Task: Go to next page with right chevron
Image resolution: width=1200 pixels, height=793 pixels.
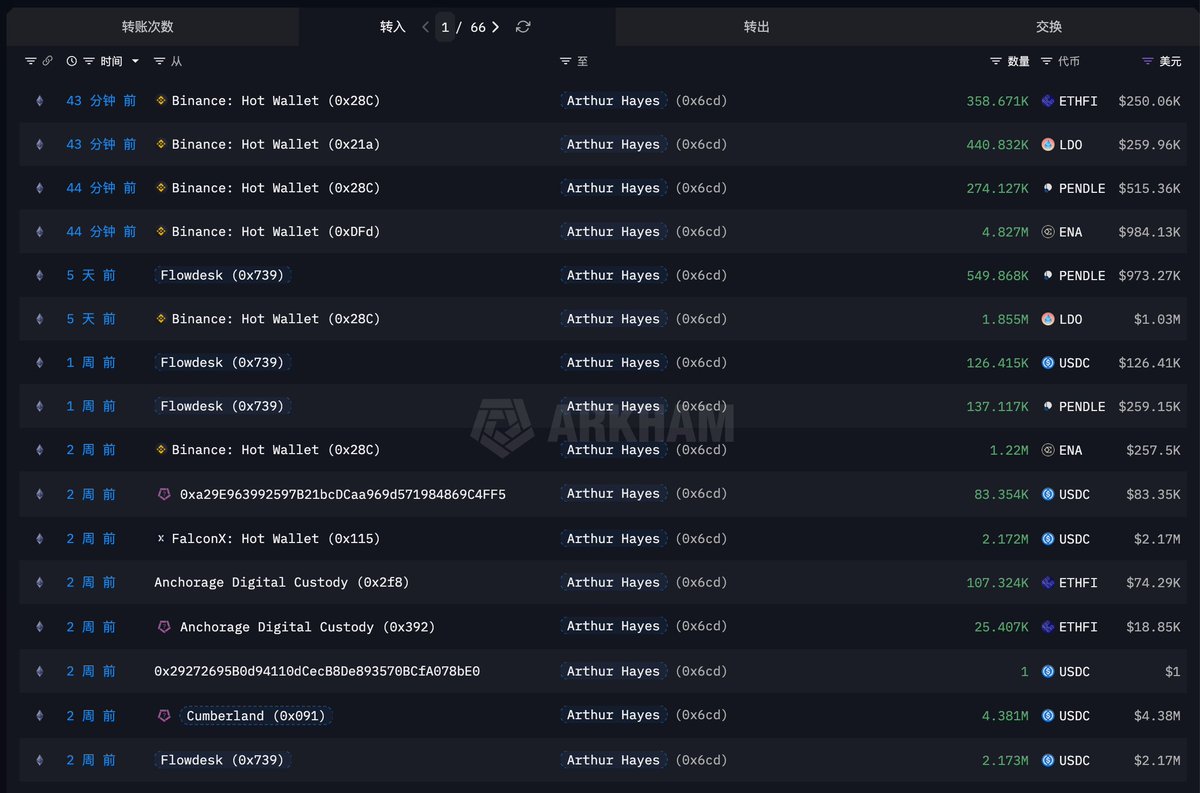Action: pos(496,27)
